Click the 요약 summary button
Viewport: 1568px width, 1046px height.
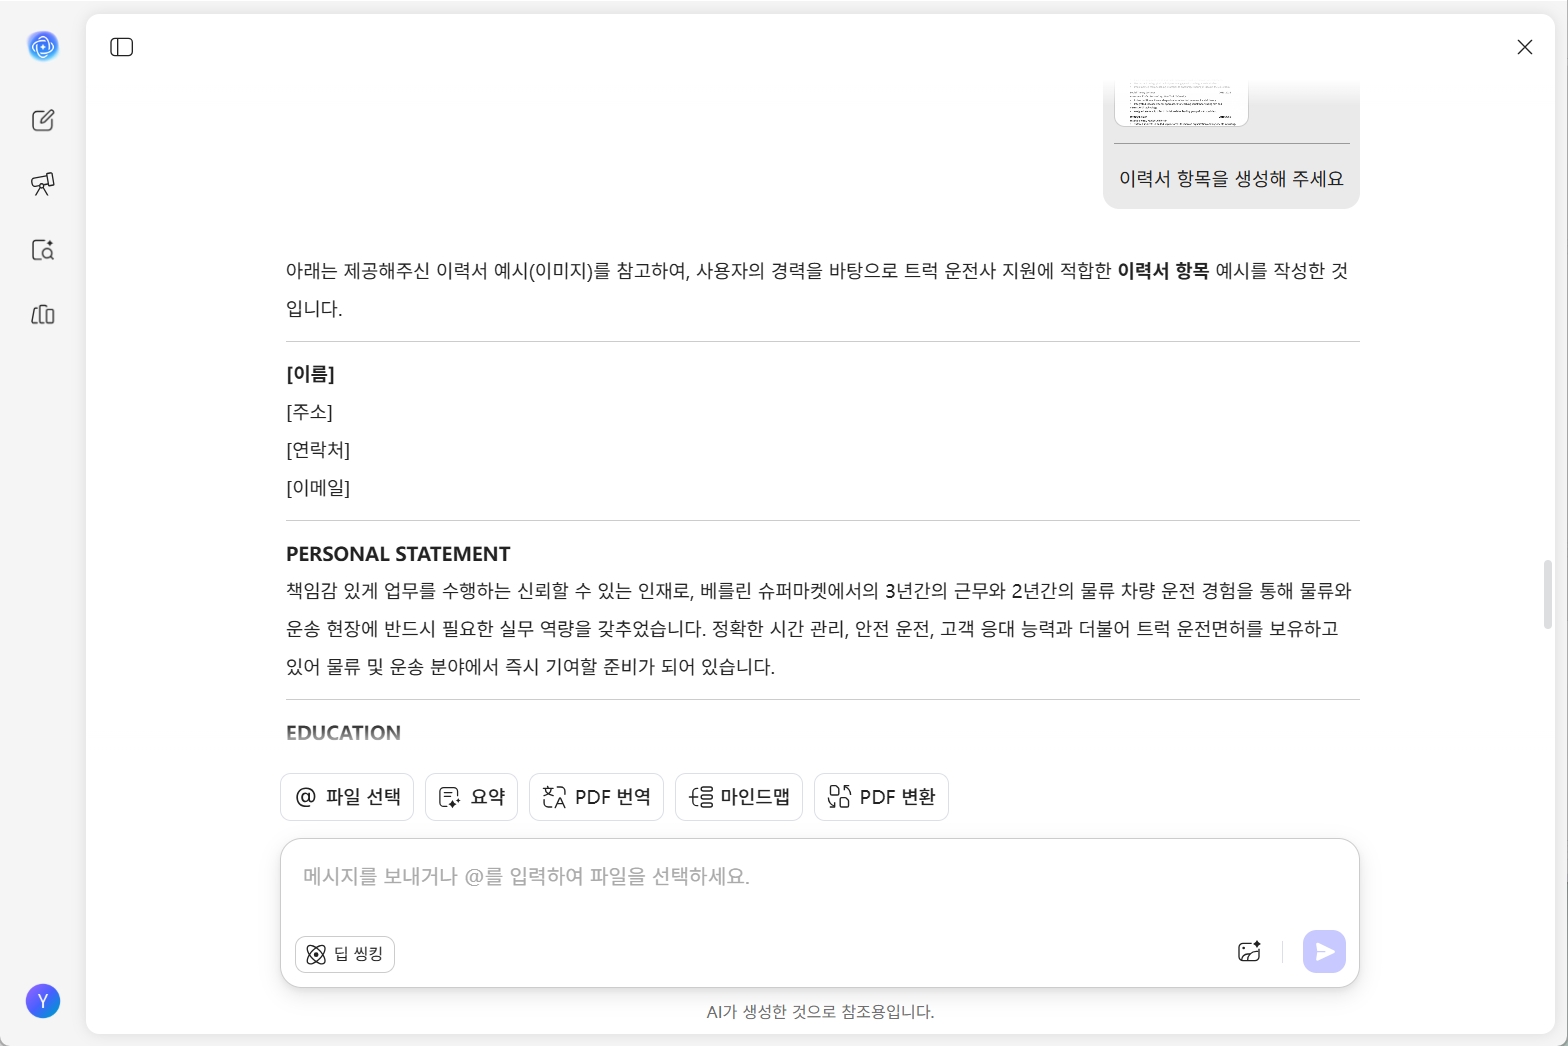(471, 797)
